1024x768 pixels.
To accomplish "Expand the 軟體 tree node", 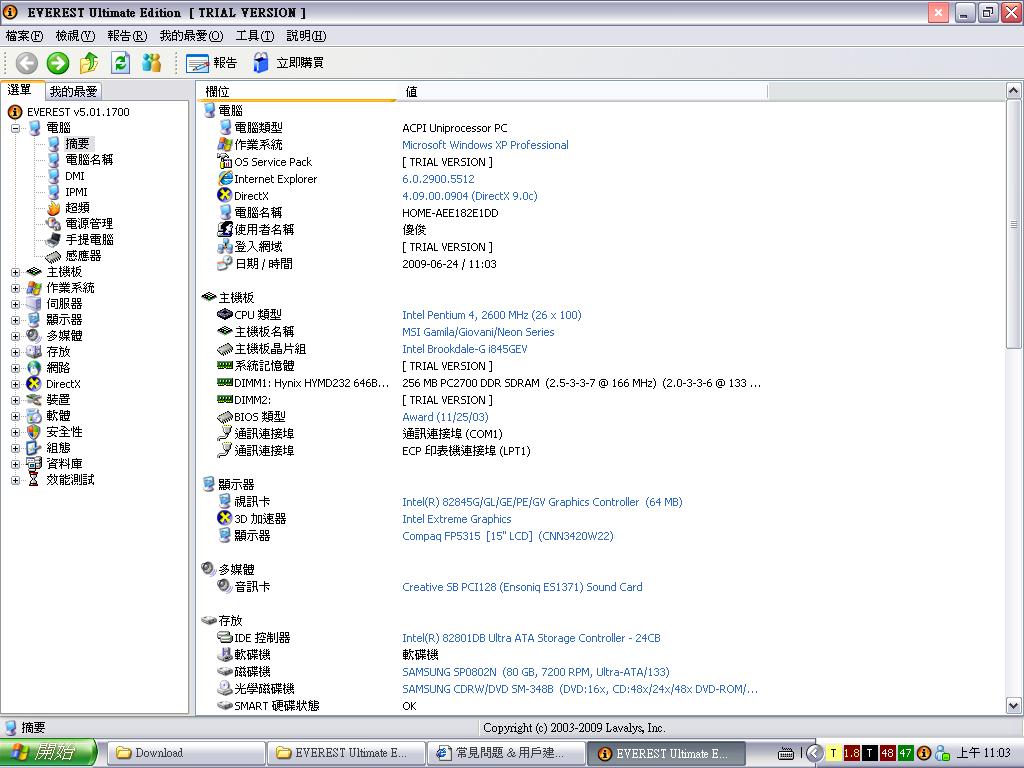I will pos(15,416).
